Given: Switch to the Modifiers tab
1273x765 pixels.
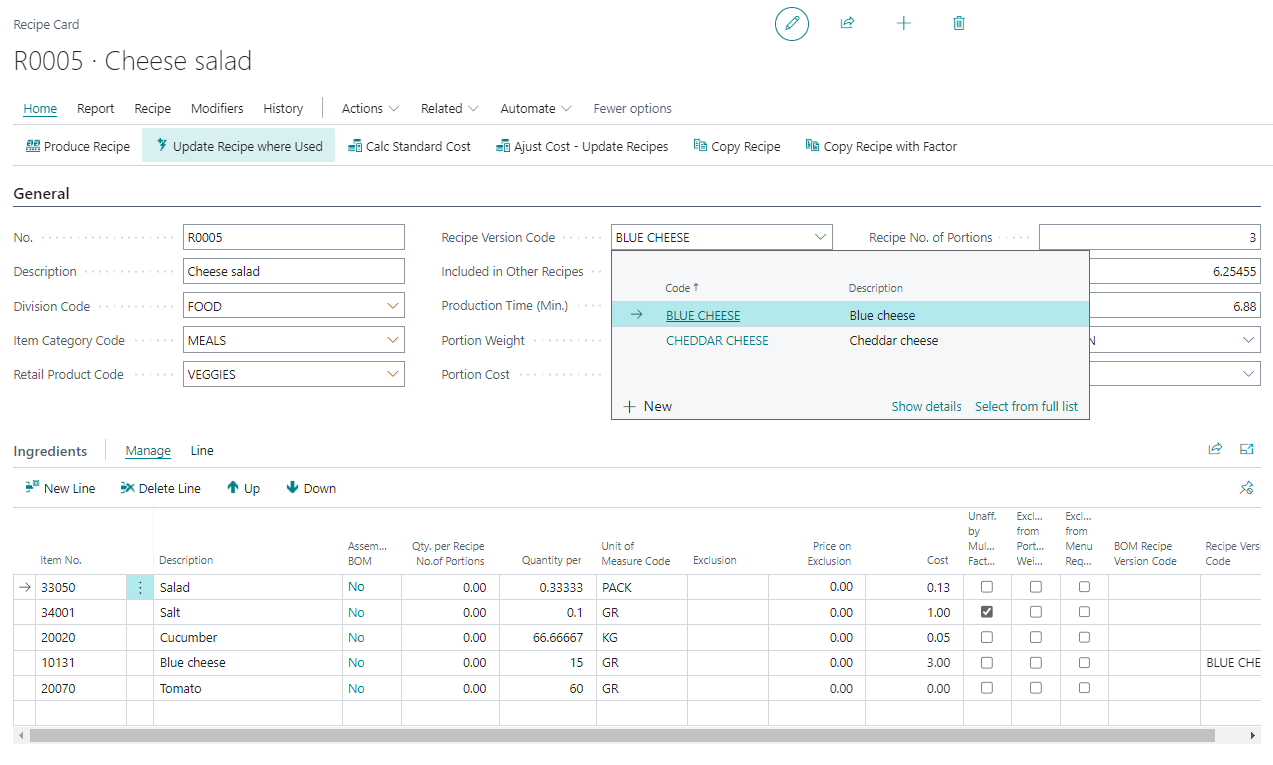Looking at the screenshot, I should click(217, 108).
